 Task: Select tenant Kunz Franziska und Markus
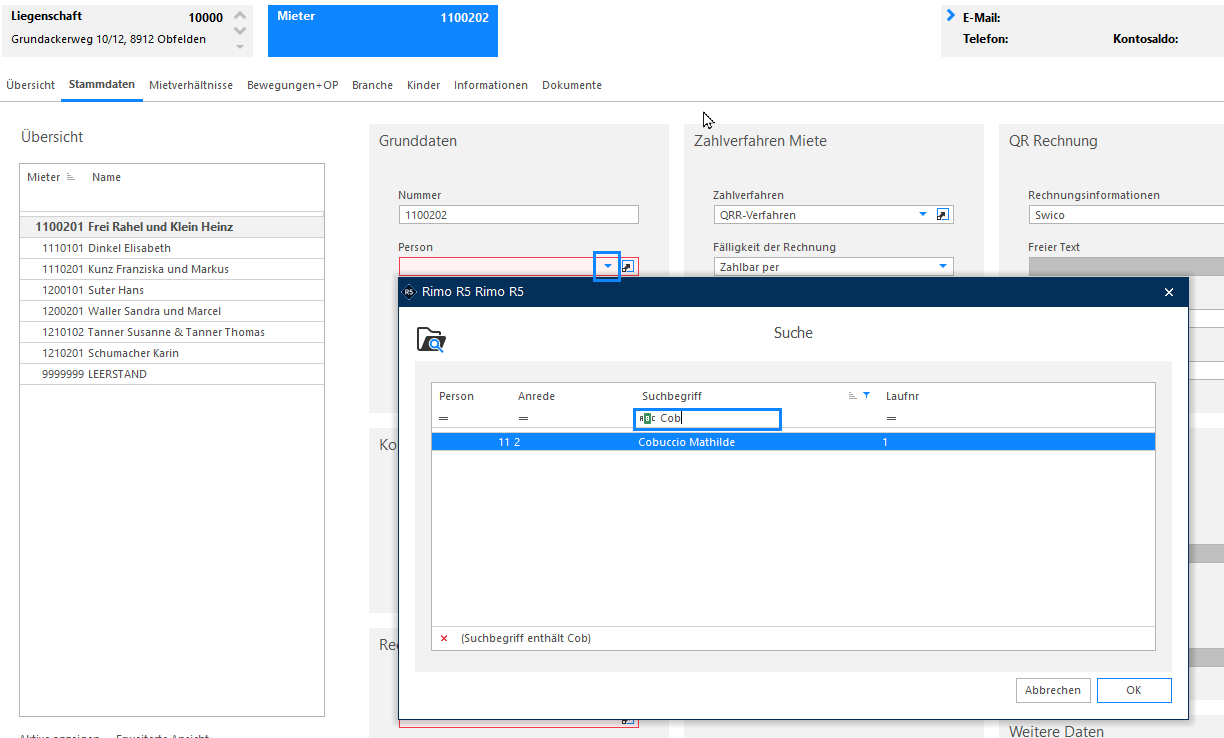(x=172, y=269)
